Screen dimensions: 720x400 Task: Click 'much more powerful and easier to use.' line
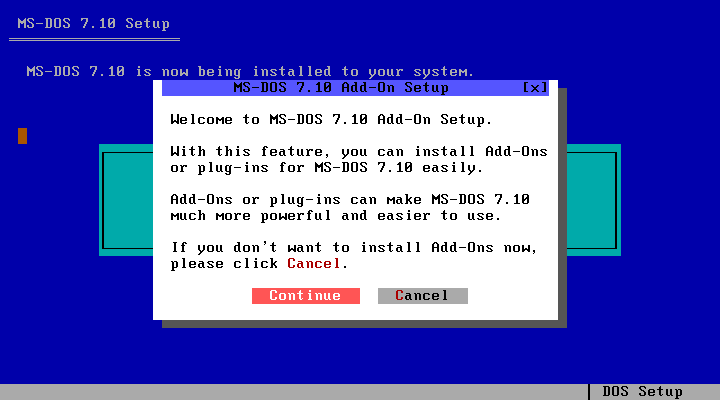click(335, 216)
